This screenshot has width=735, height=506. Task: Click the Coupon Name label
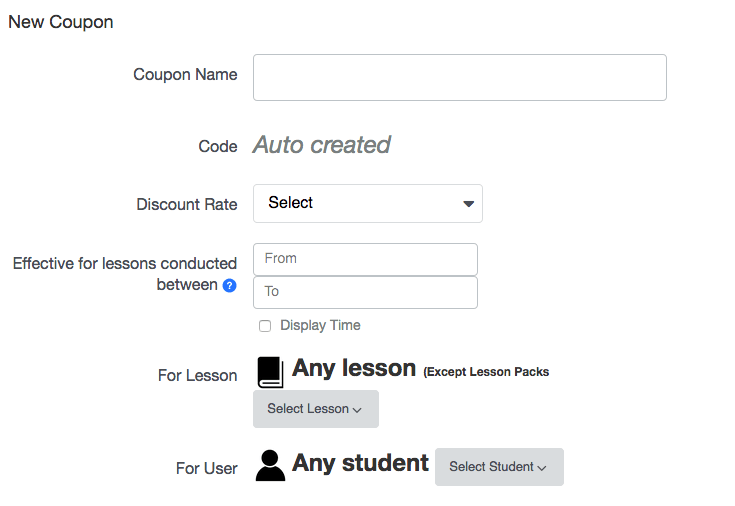click(185, 75)
